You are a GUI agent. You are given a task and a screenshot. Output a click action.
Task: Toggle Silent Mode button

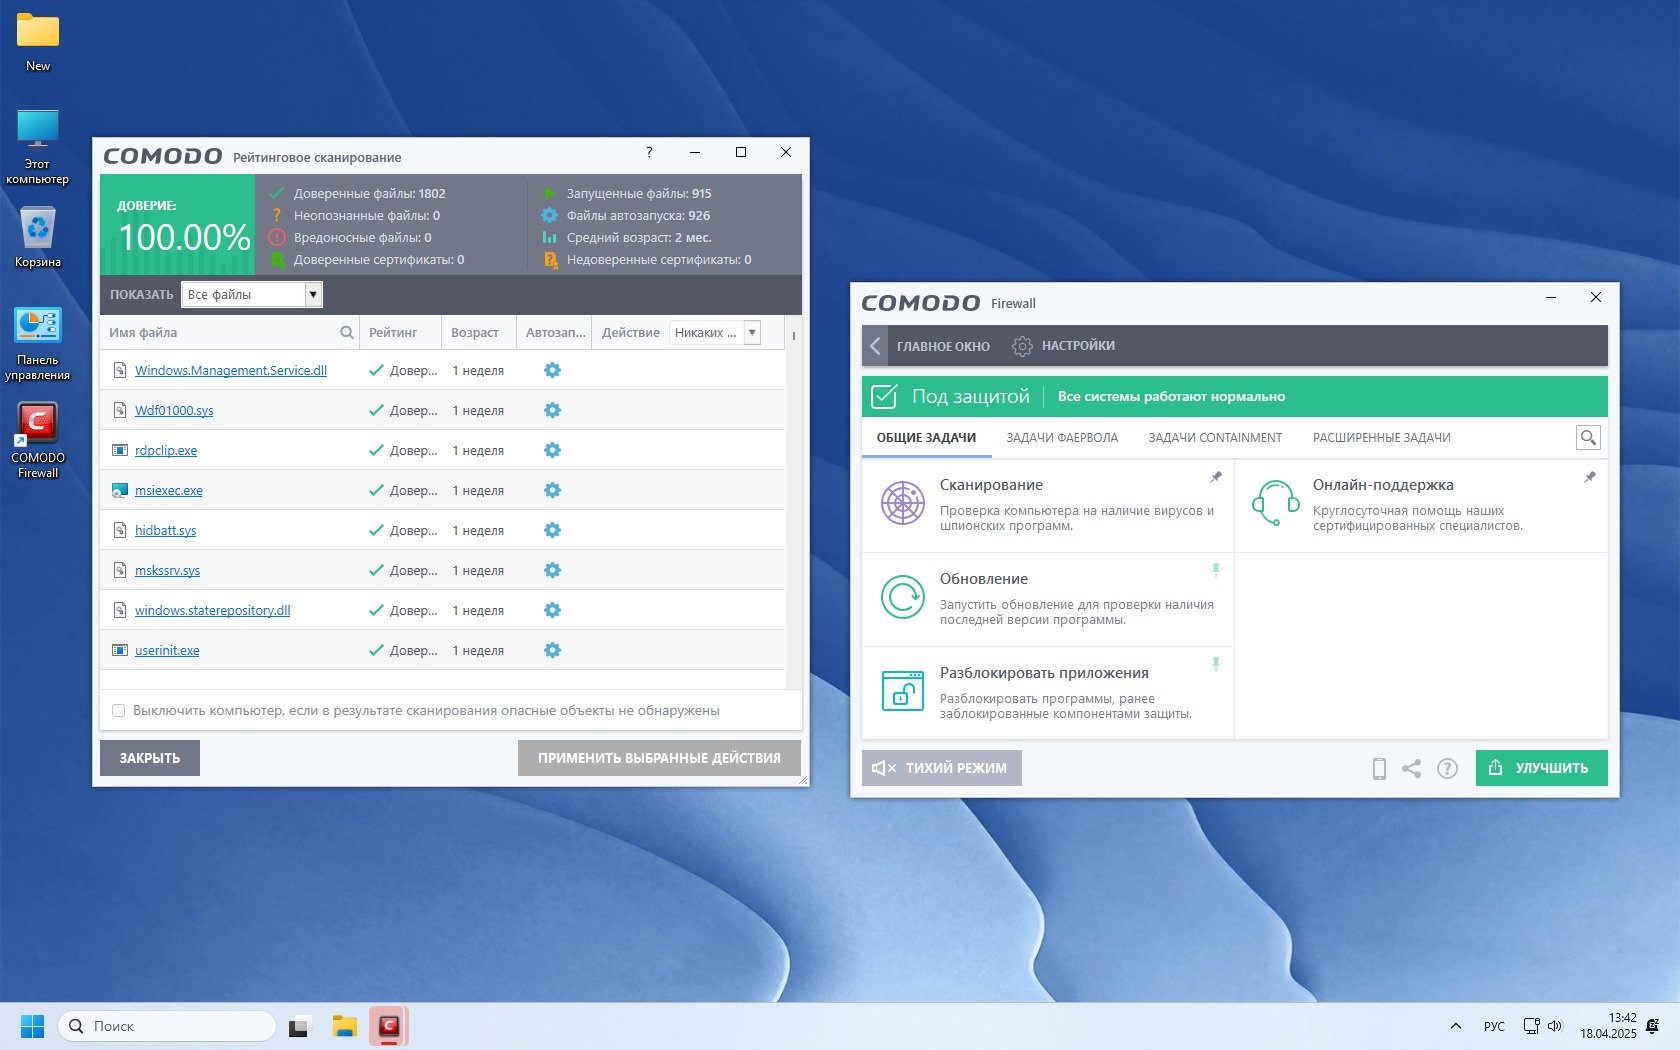[941, 768]
